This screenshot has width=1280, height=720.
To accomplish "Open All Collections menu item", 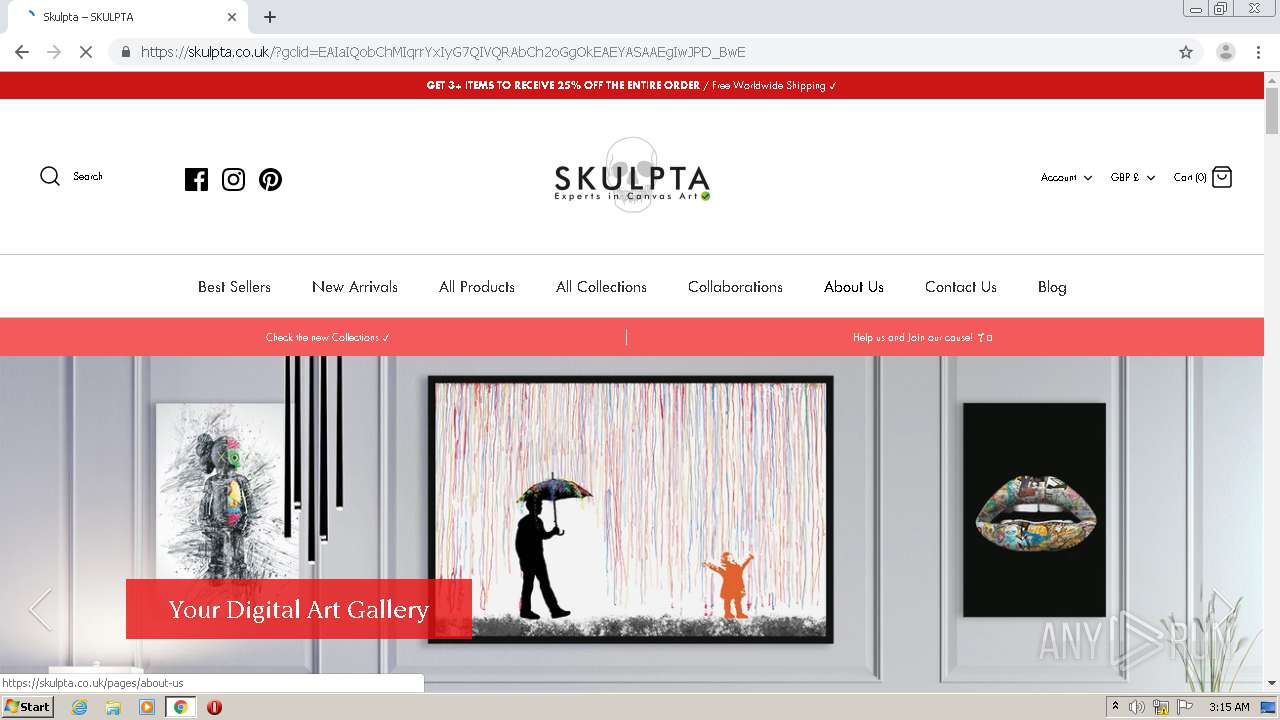I will (x=601, y=287).
